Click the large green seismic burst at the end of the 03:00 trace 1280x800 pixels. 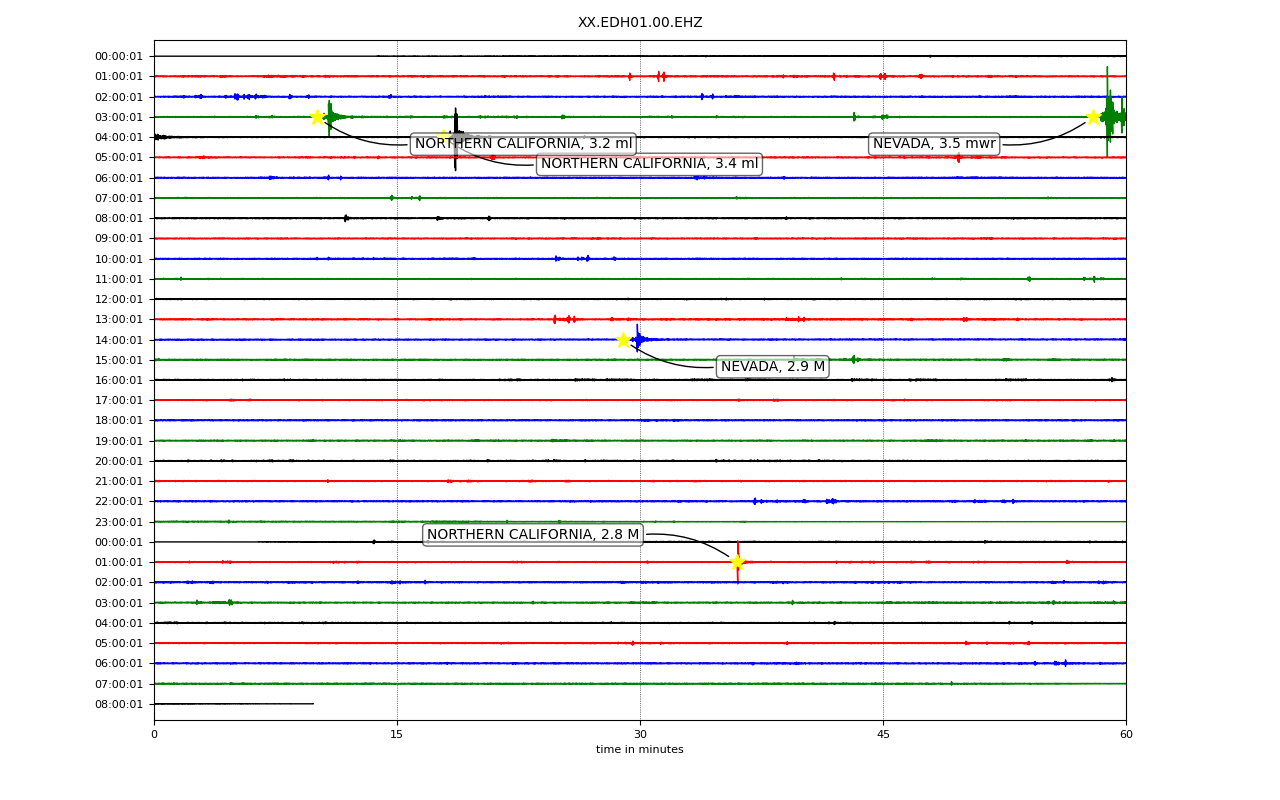(x=1112, y=115)
